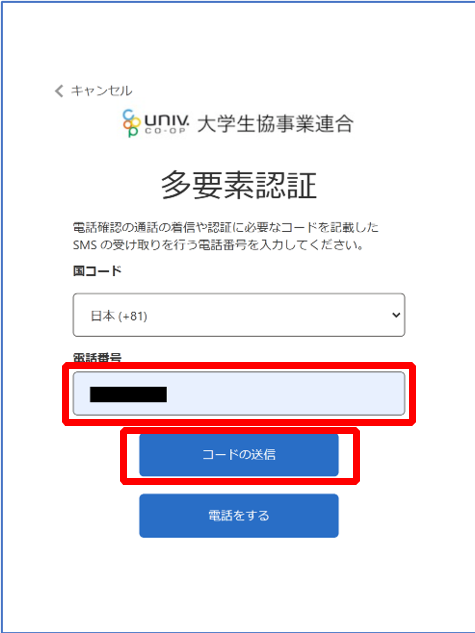Send the SMS code with コードの送信
Viewport: 475px width, 633px height.
(239, 455)
